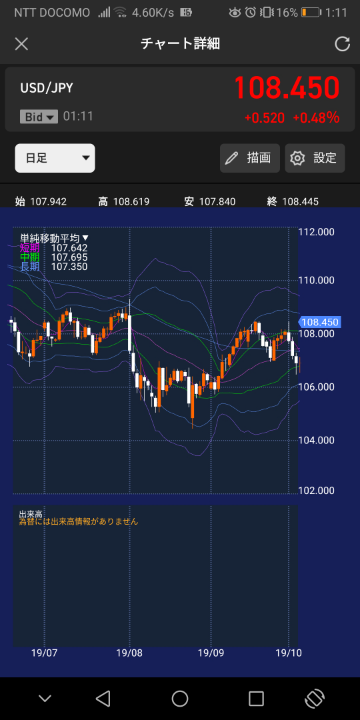Close the chart detail screen
The height and width of the screenshot is (720, 360).
point(22,44)
